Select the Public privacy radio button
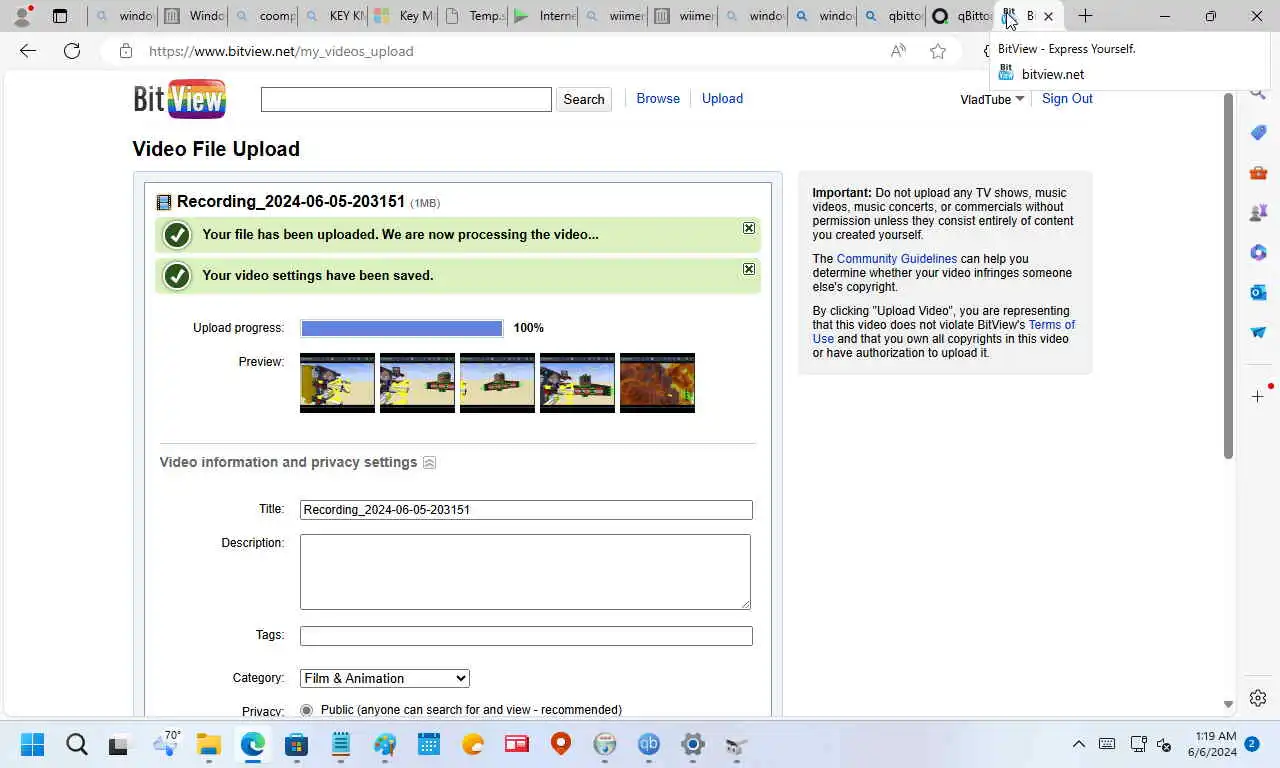 coord(306,710)
